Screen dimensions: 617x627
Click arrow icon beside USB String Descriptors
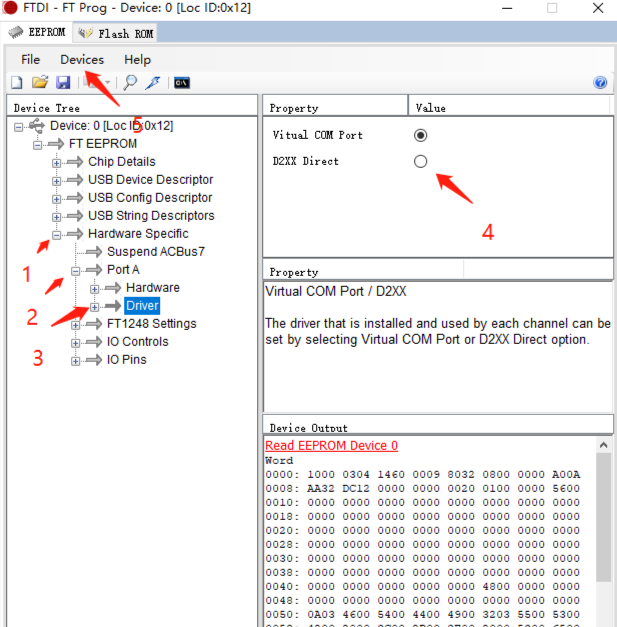[x=75, y=216]
